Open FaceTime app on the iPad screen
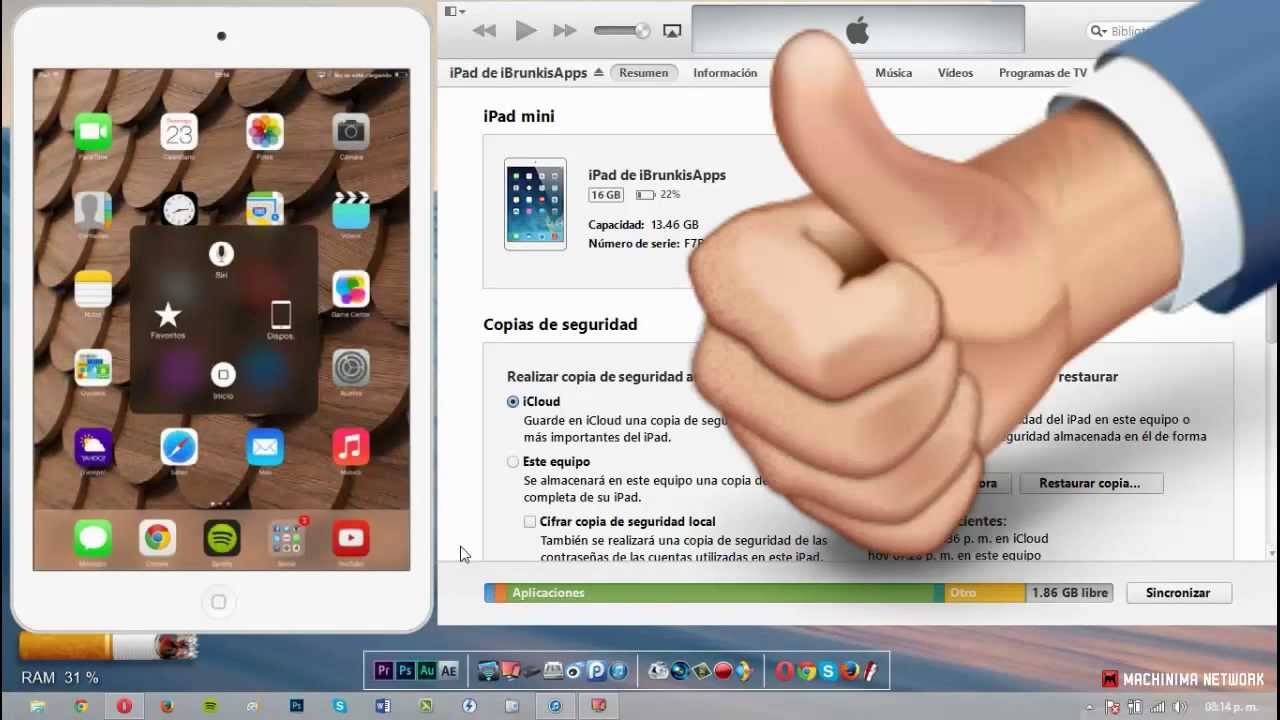The width and height of the screenshot is (1280, 720). point(93,132)
